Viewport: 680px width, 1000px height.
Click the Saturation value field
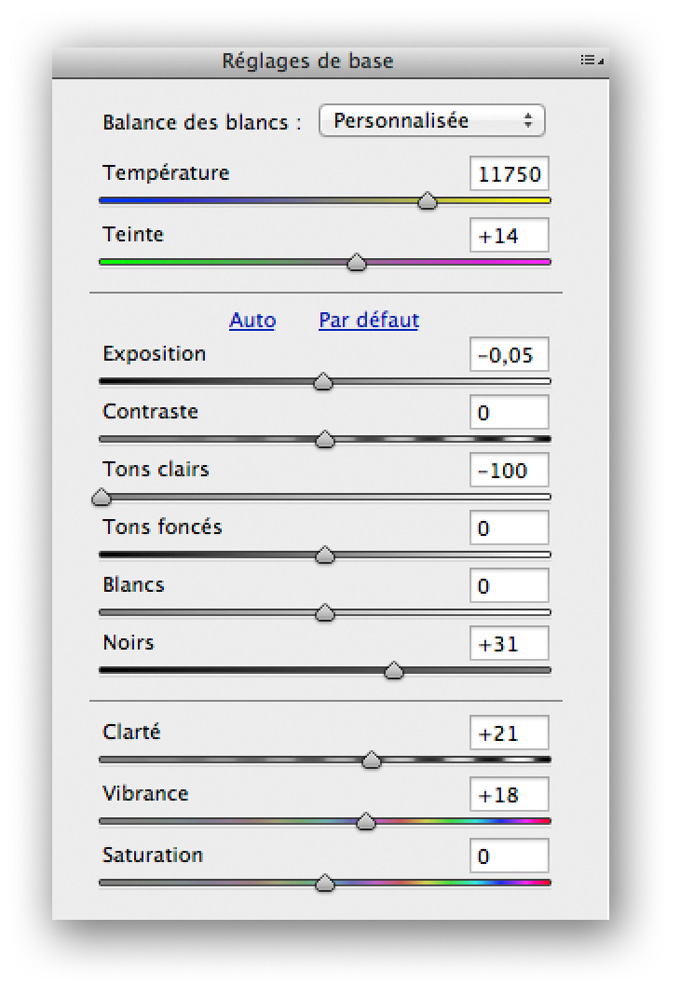[x=509, y=856]
